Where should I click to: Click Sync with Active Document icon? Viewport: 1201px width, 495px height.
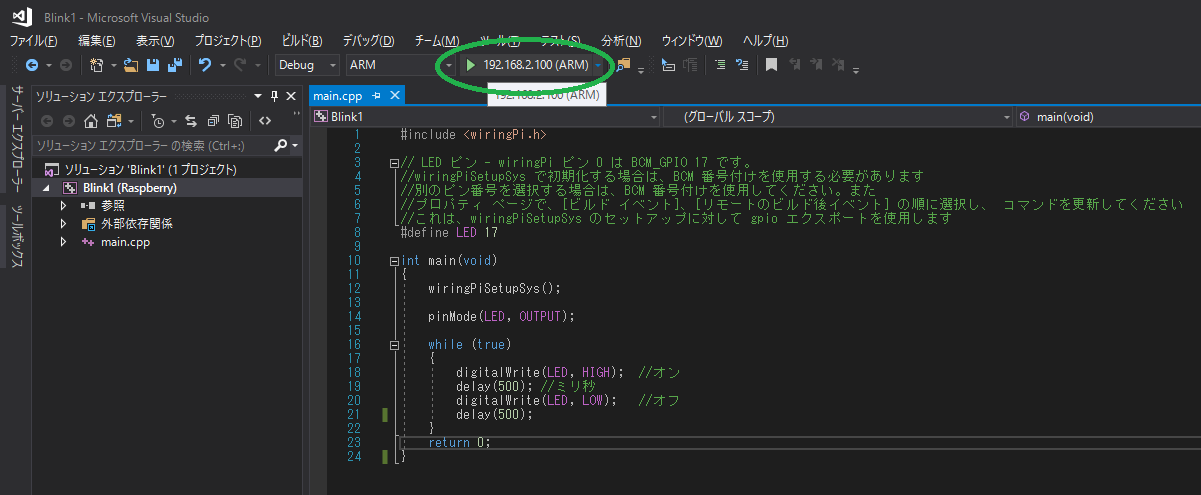[x=190, y=121]
